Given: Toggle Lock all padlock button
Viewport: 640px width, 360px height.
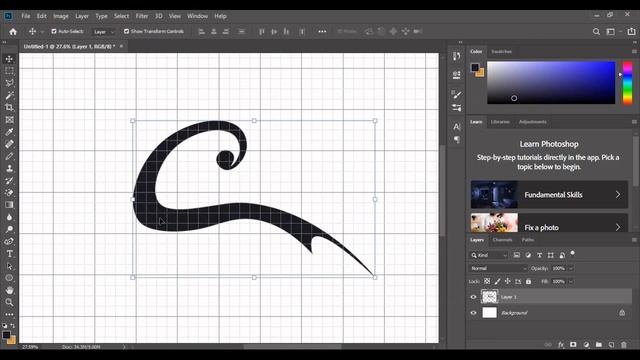Looking at the screenshot, I should (529, 281).
